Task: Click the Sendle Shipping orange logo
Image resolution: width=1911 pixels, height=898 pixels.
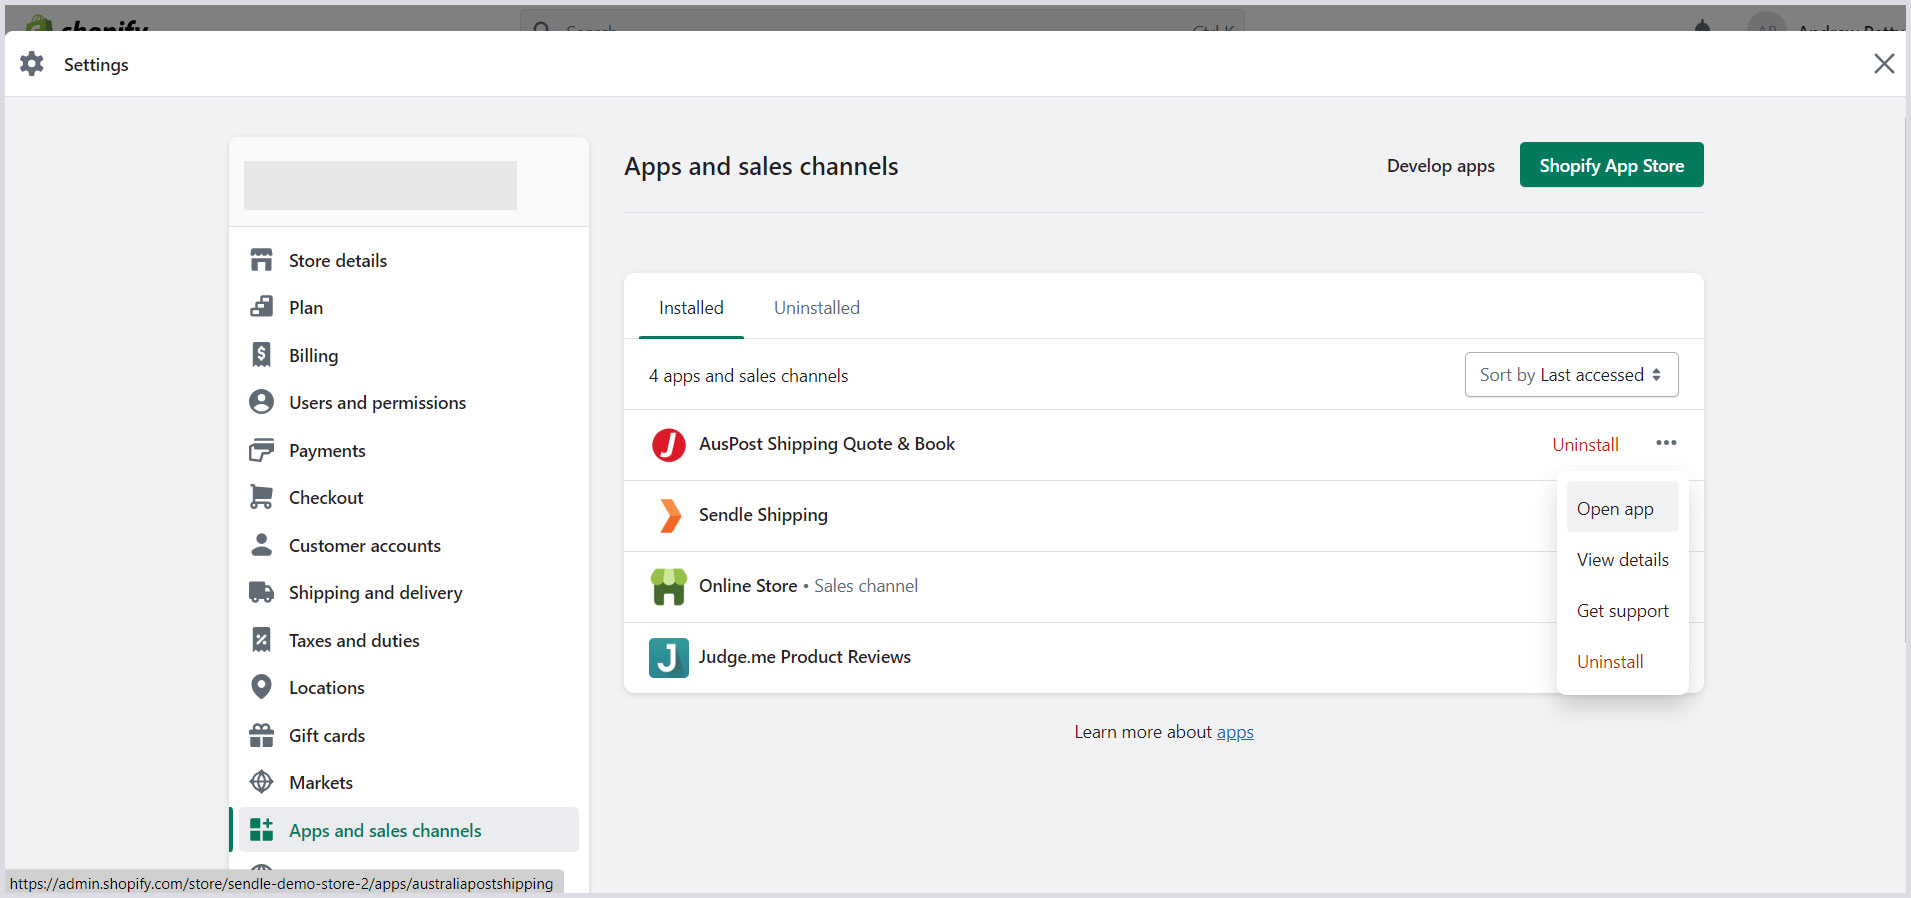Action: tap(669, 515)
